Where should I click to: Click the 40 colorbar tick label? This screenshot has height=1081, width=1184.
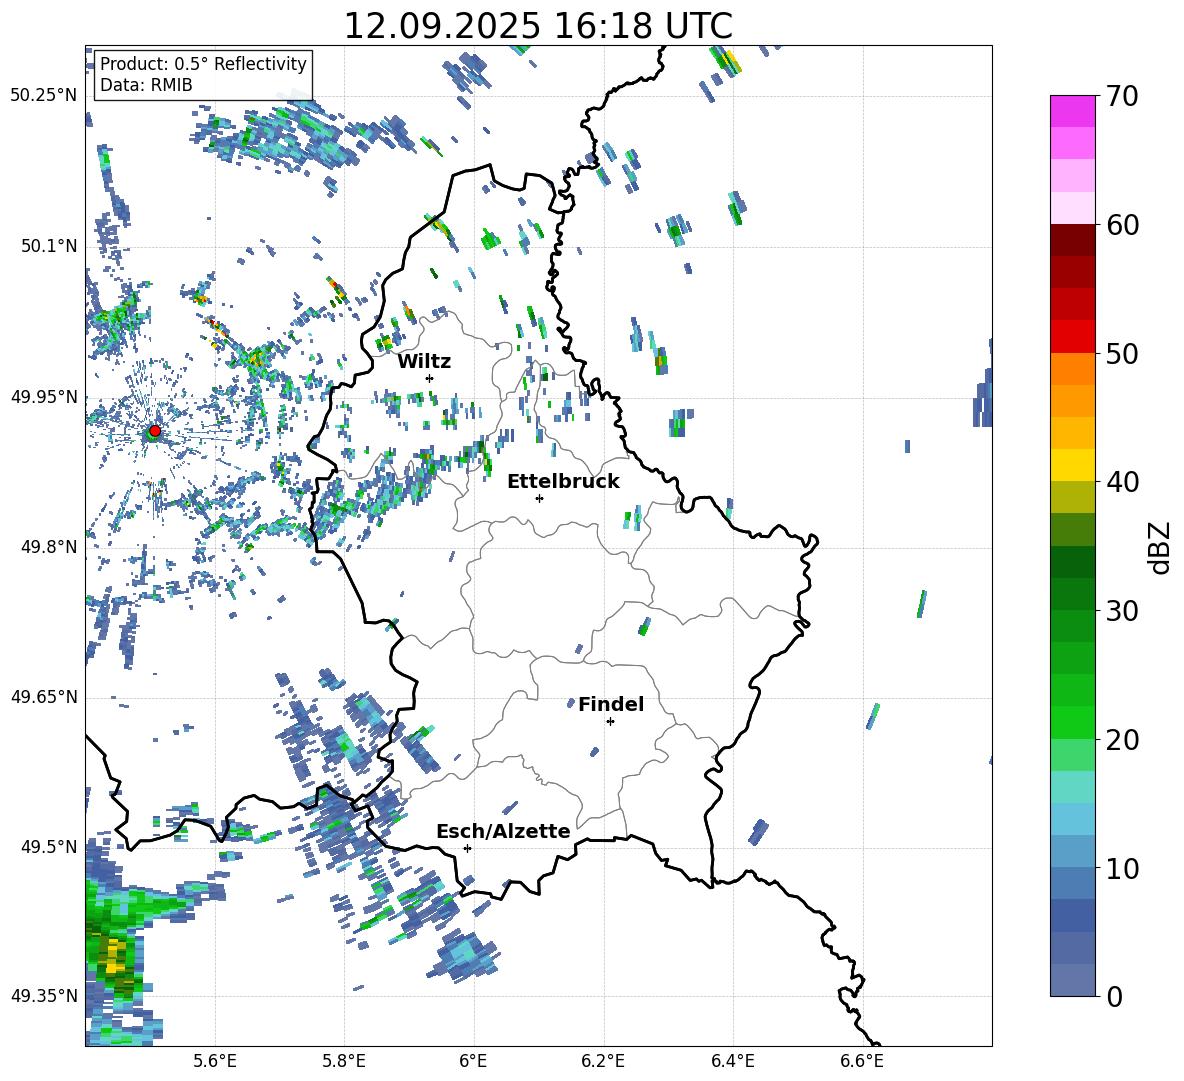1122,482
